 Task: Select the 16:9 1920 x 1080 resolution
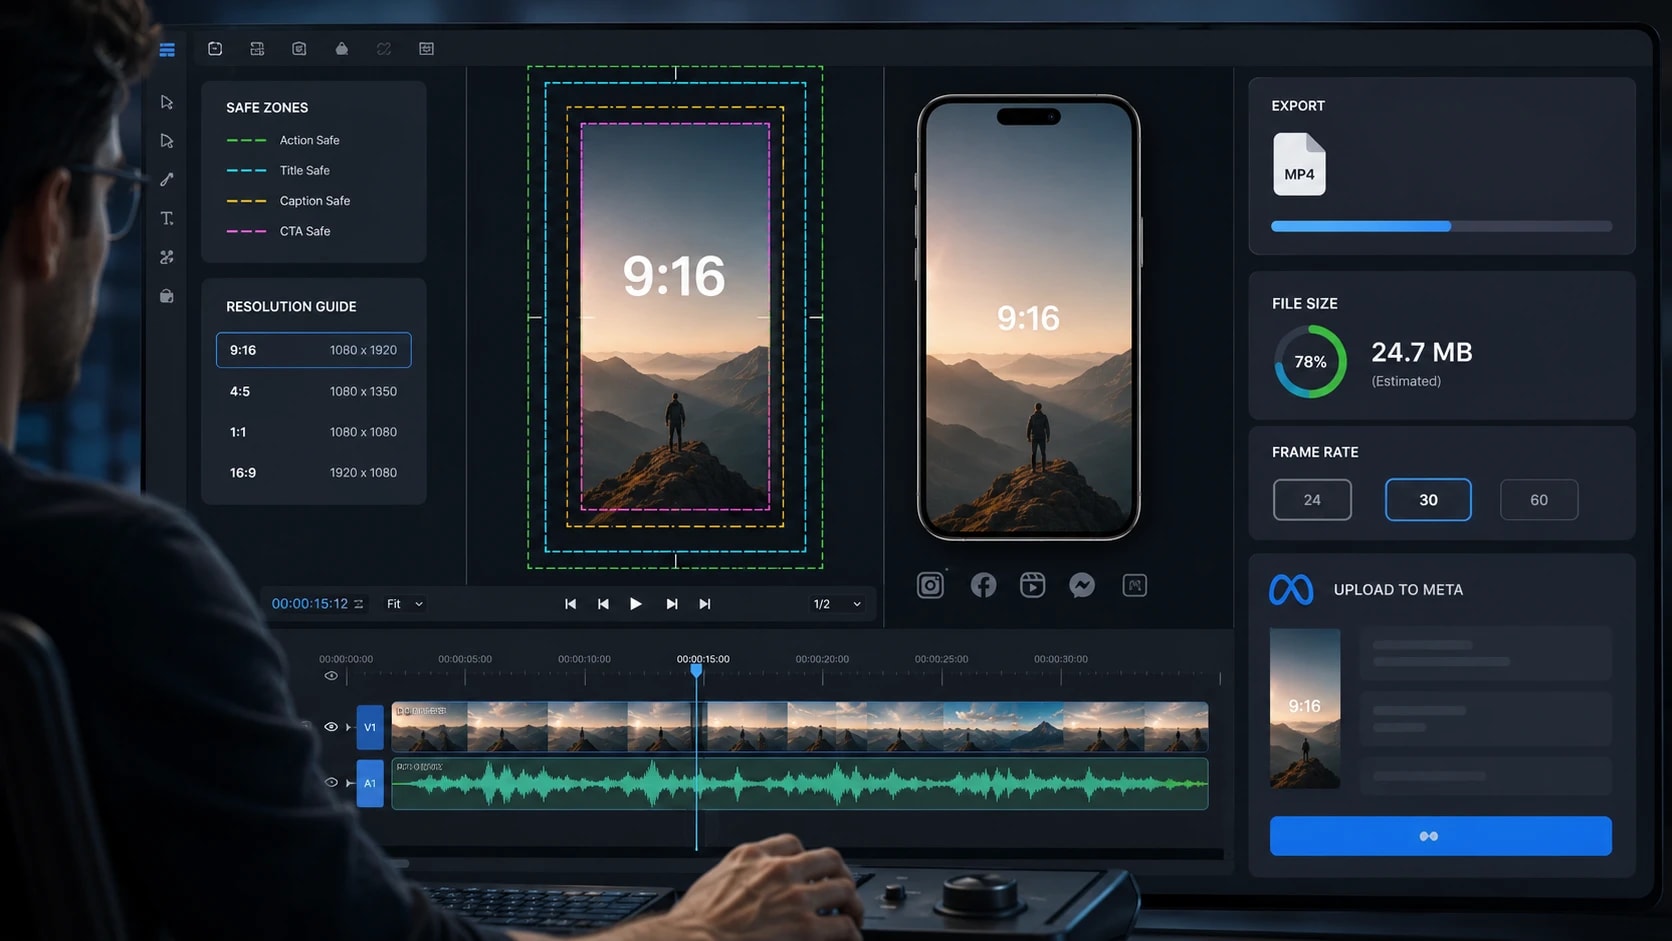[313, 472]
